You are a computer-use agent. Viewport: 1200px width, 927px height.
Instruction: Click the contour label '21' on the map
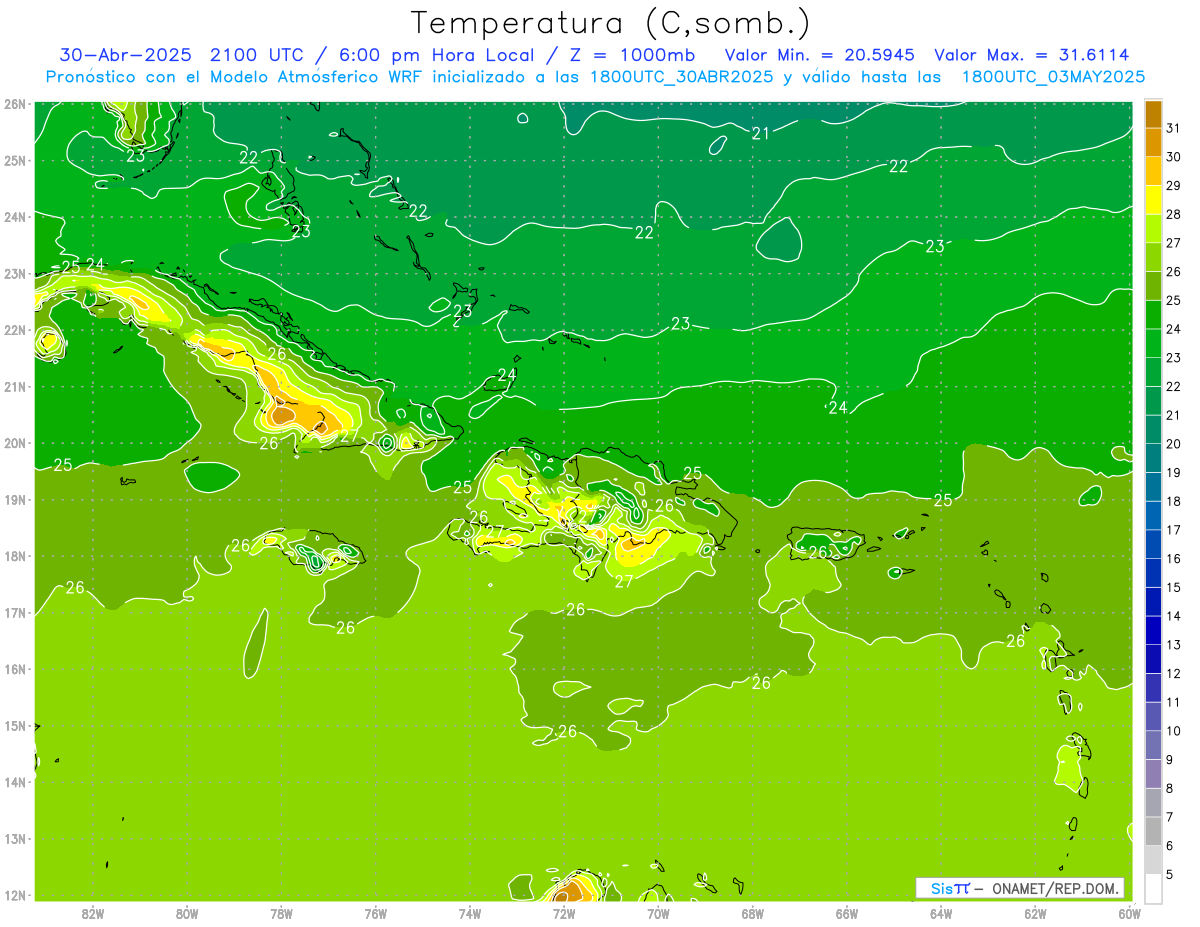pyautogui.click(x=761, y=133)
